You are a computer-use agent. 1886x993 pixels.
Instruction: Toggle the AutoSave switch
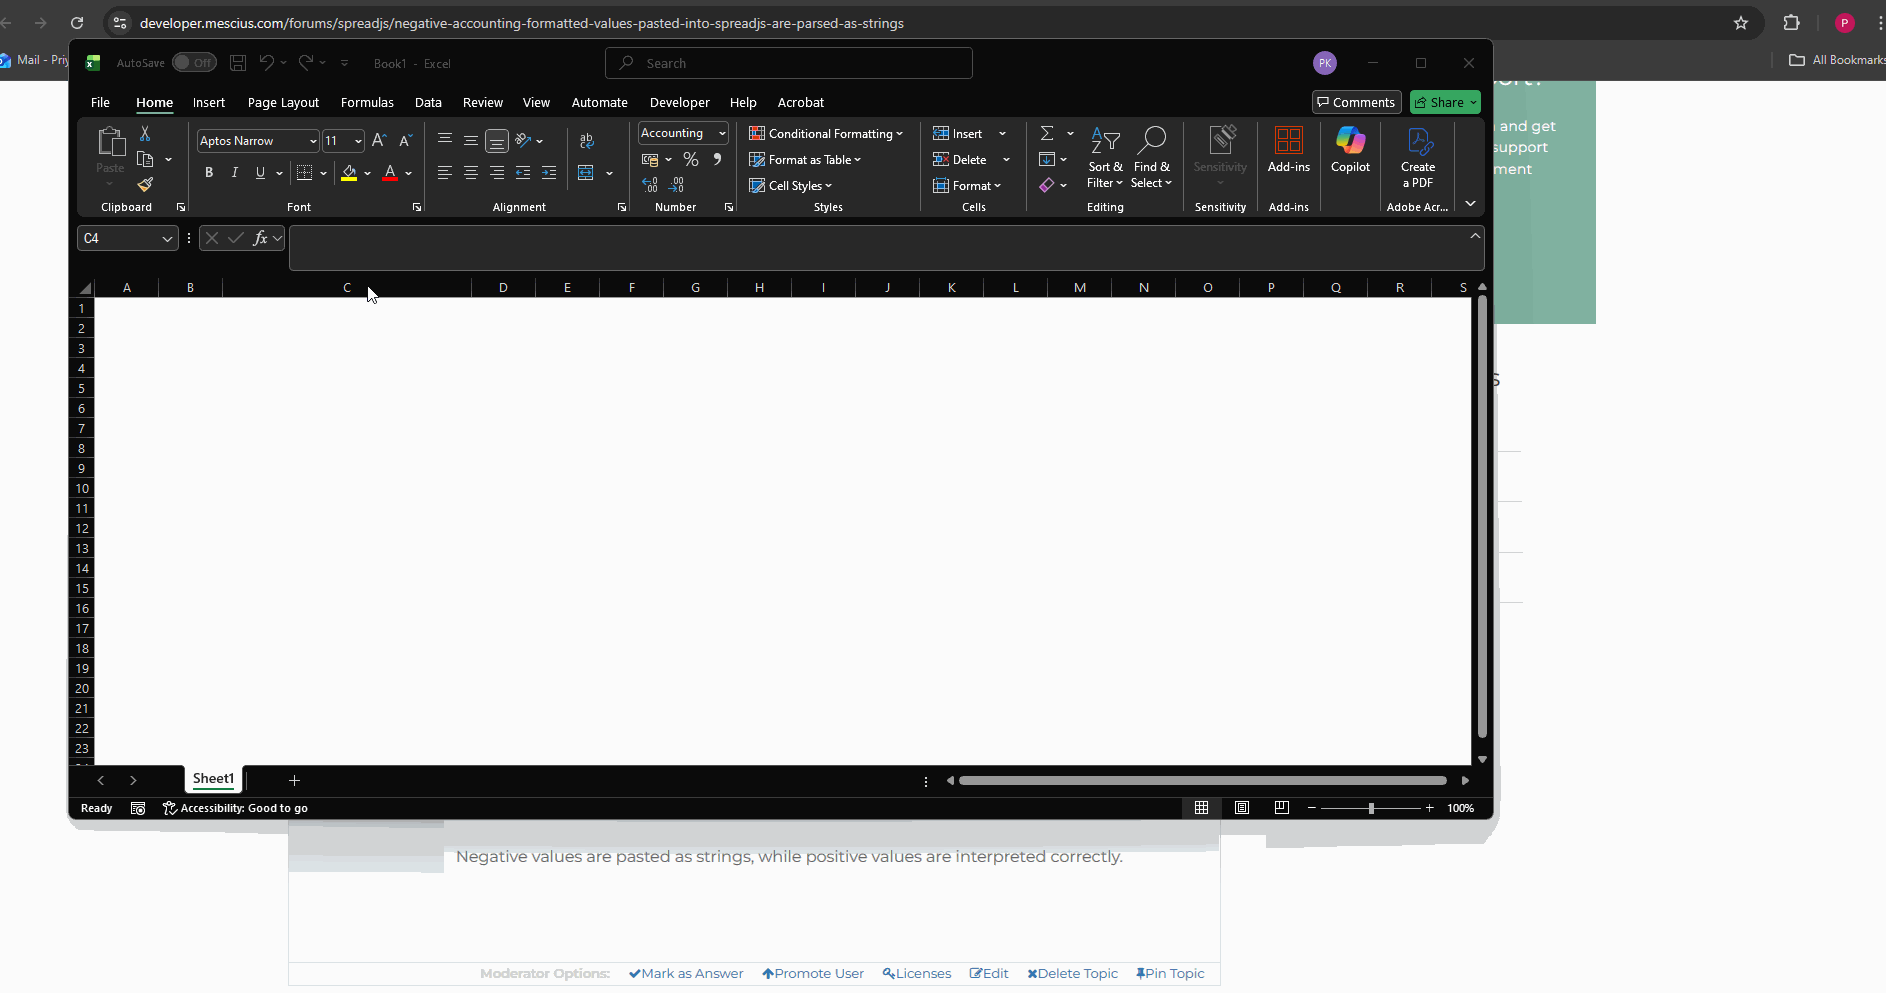[193, 63]
